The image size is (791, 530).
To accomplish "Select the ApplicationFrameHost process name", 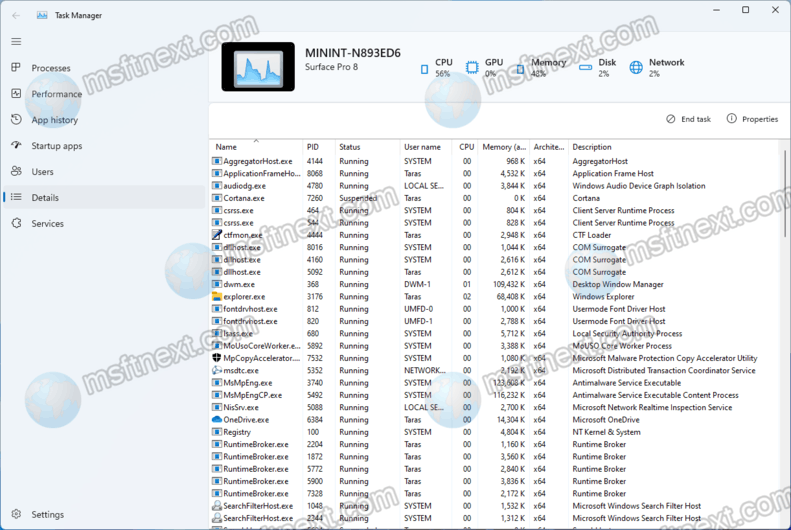I will coord(262,173).
